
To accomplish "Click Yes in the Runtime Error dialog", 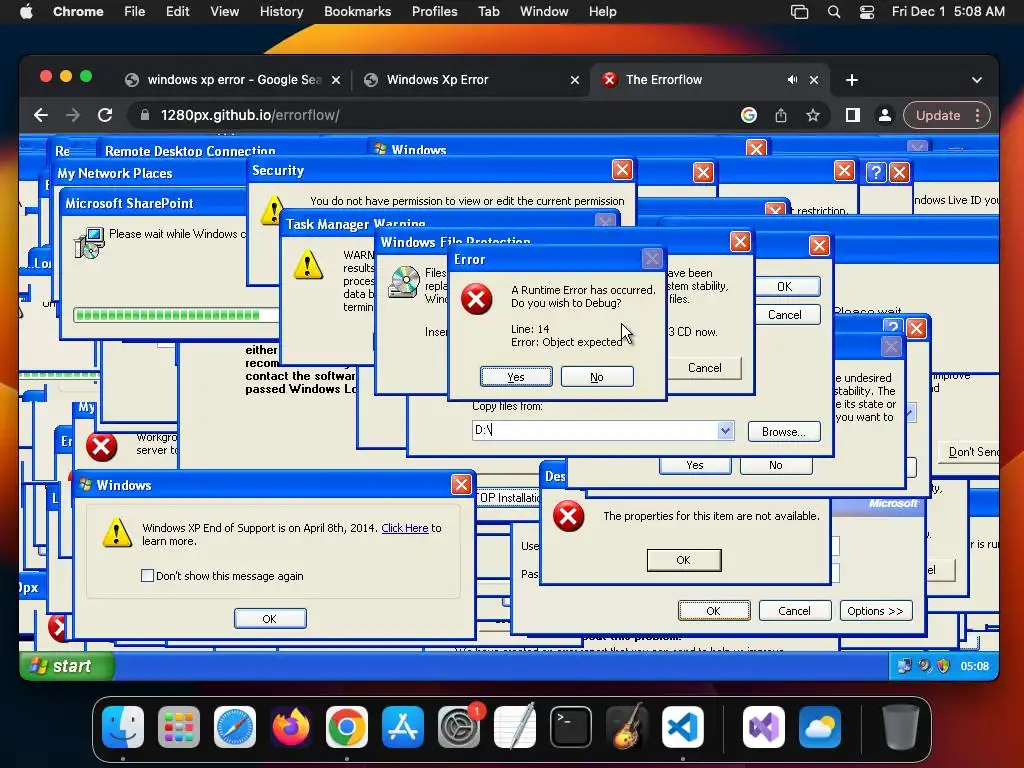I will pyautogui.click(x=516, y=377).
